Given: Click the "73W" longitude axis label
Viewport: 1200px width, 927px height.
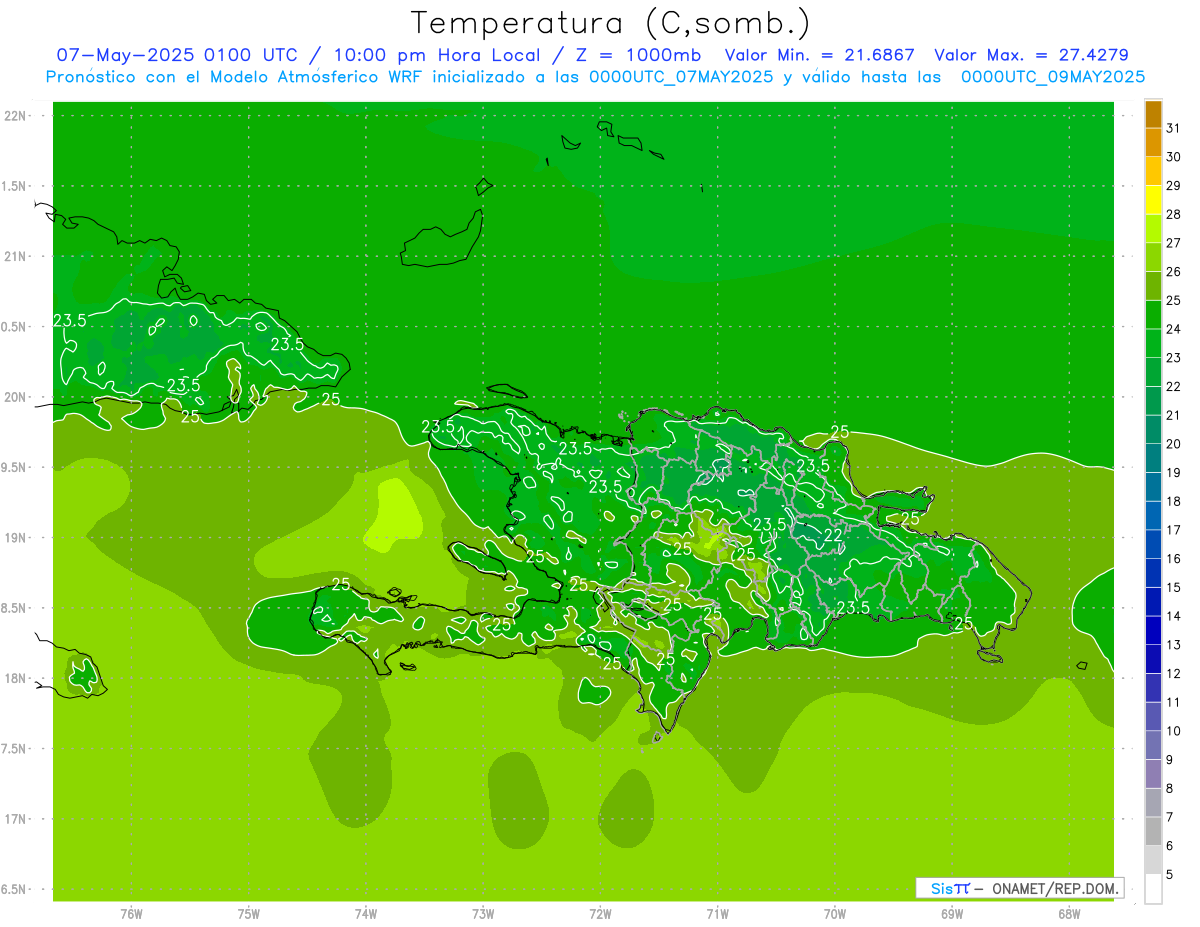Looking at the screenshot, I should tap(483, 914).
